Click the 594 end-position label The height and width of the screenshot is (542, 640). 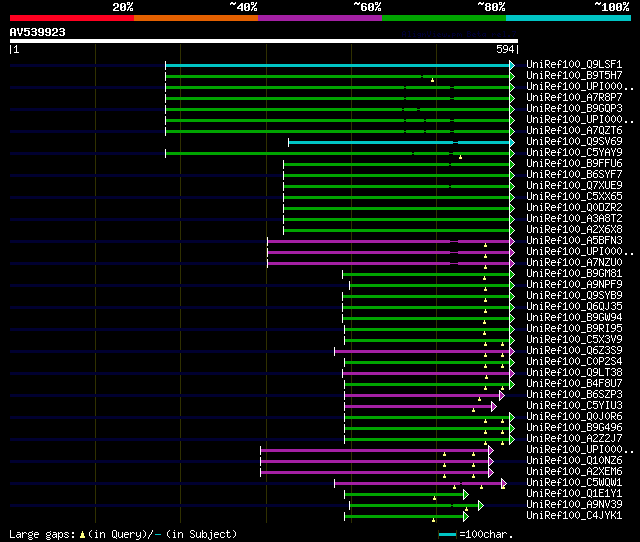click(505, 49)
